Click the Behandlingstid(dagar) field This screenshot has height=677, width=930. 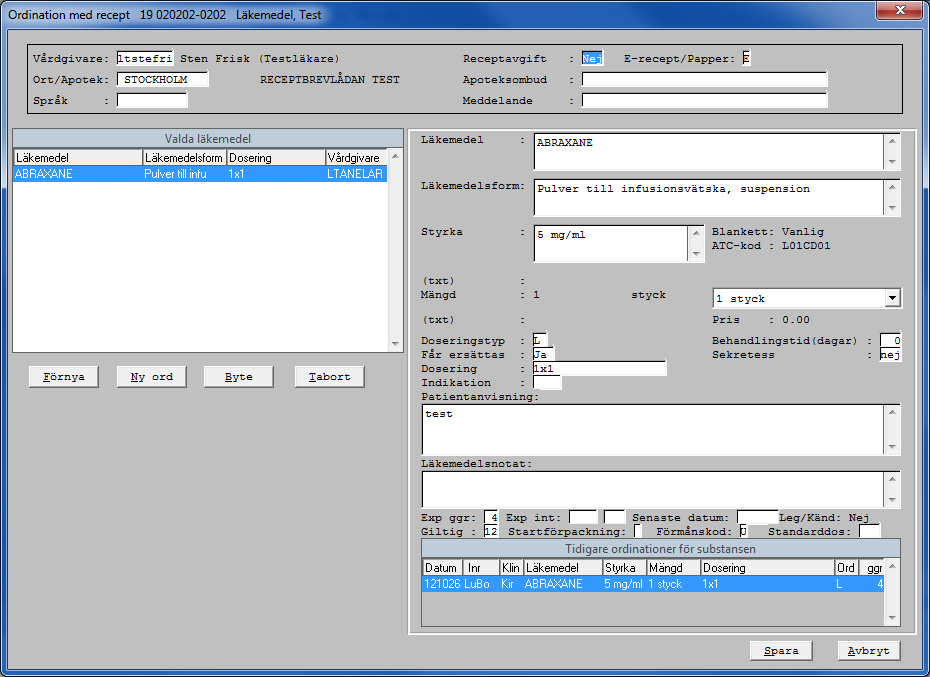pyautogui.click(x=890, y=341)
